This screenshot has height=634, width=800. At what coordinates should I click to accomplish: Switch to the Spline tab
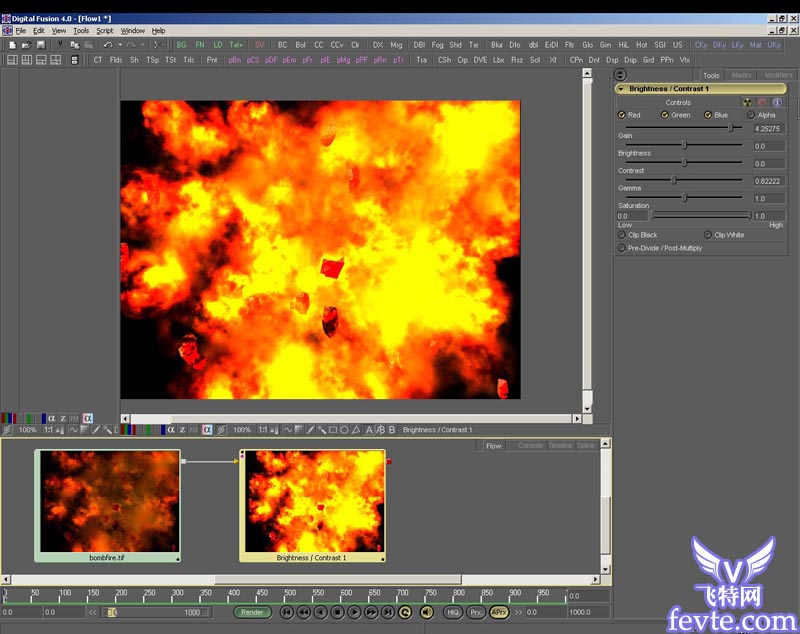[x=585, y=445]
